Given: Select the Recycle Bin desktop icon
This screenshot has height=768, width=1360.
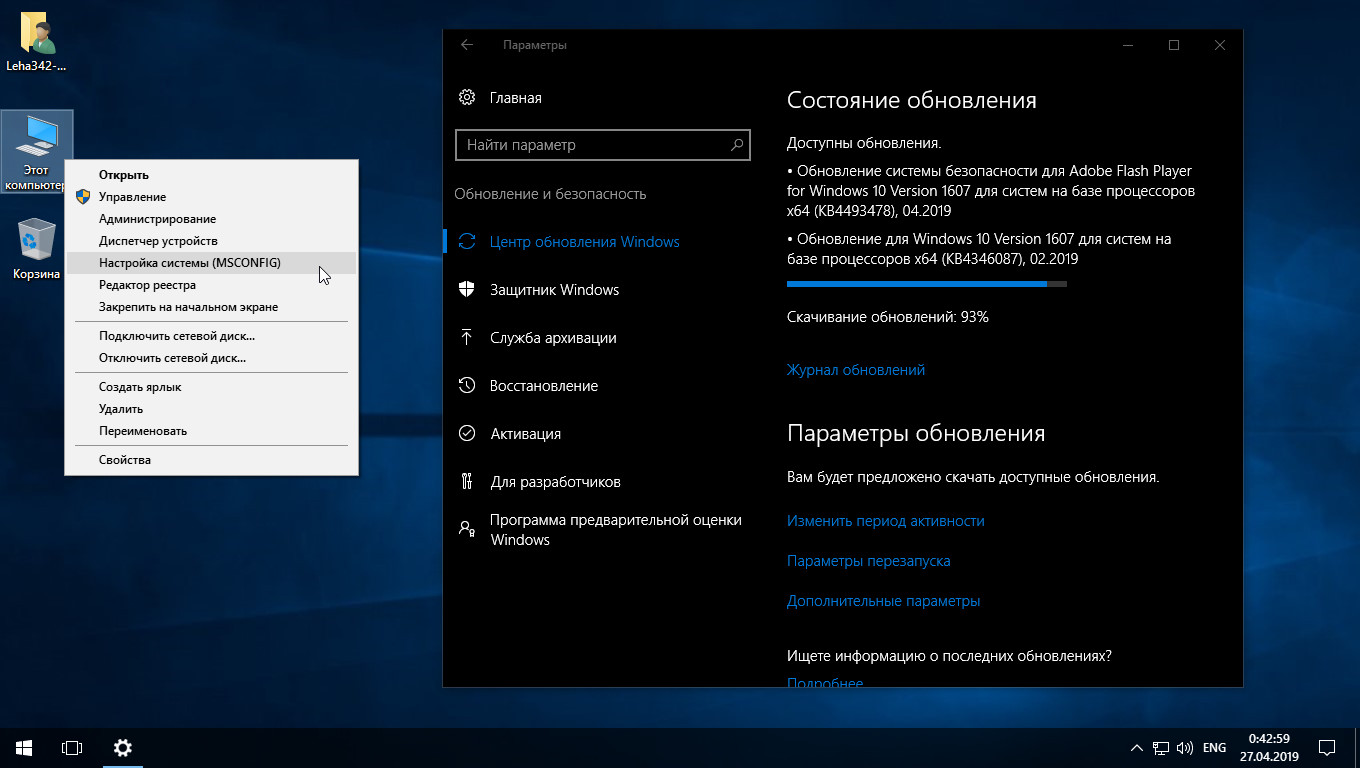Looking at the screenshot, I should tap(37, 250).
